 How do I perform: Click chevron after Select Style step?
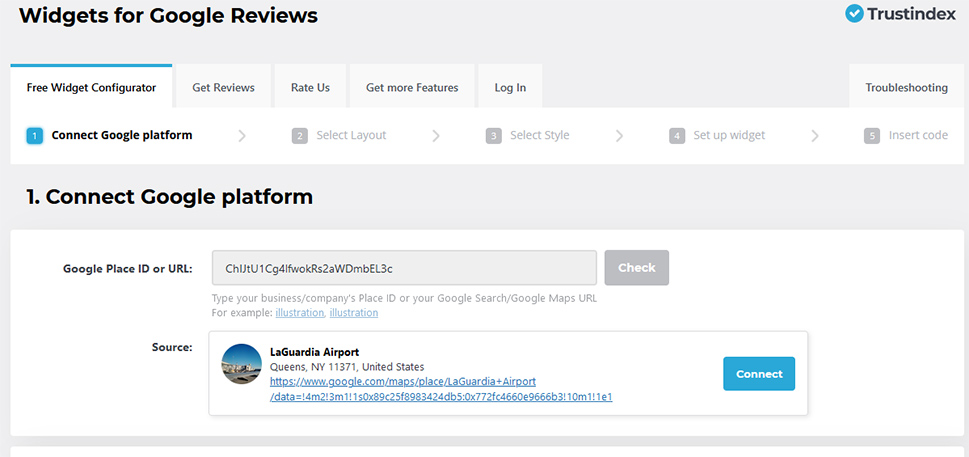point(619,136)
